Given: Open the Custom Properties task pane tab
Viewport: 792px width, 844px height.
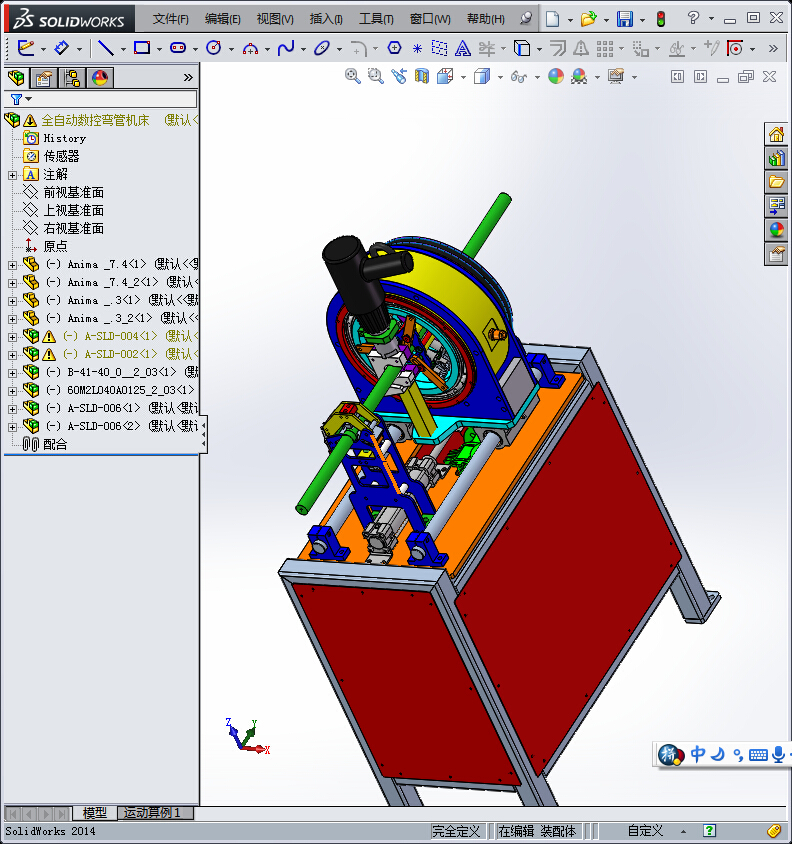Looking at the screenshot, I should tap(776, 254).
